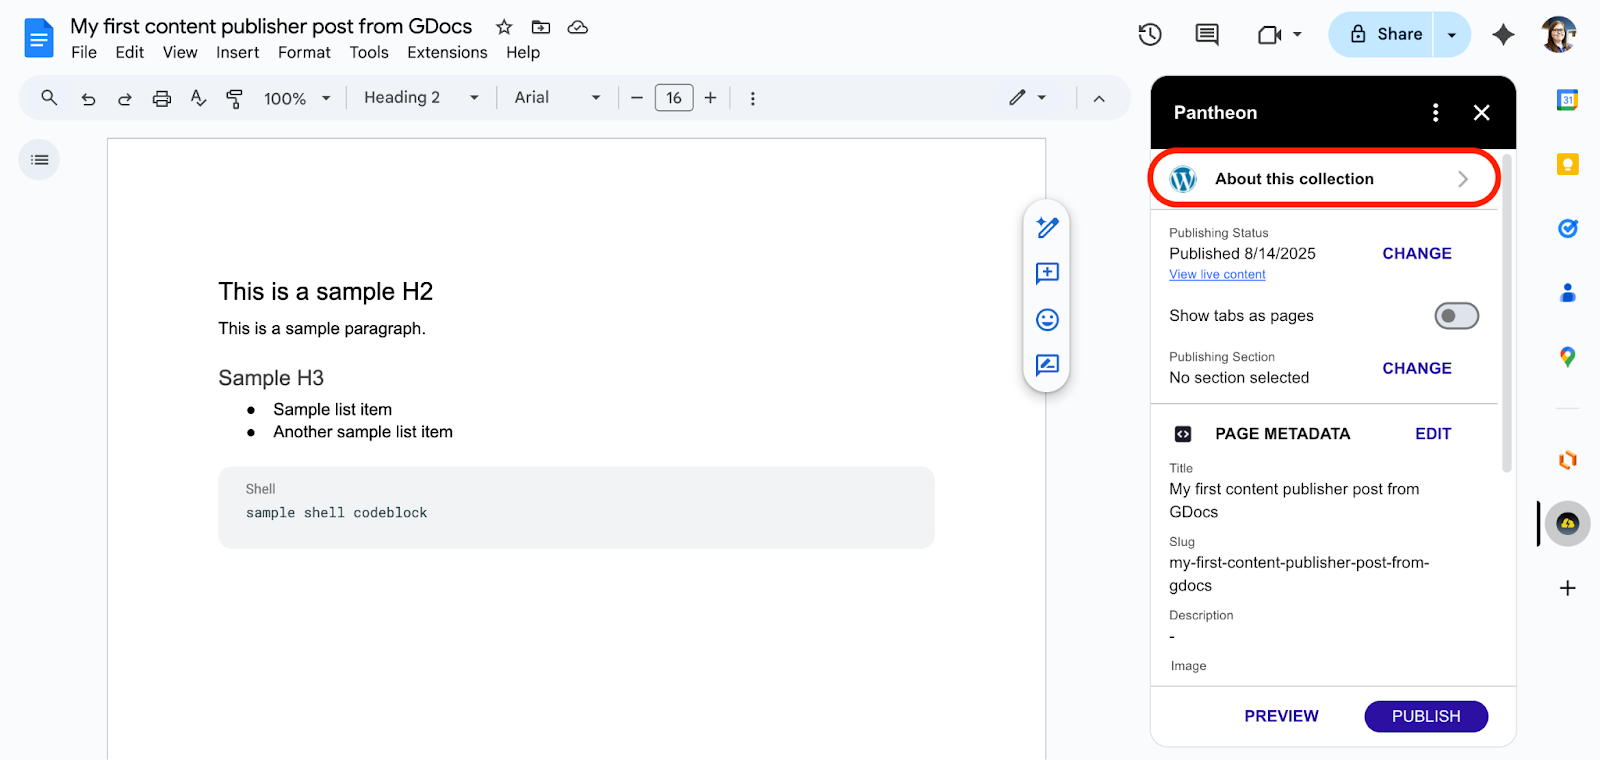Open document outline list icon

point(40,160)
